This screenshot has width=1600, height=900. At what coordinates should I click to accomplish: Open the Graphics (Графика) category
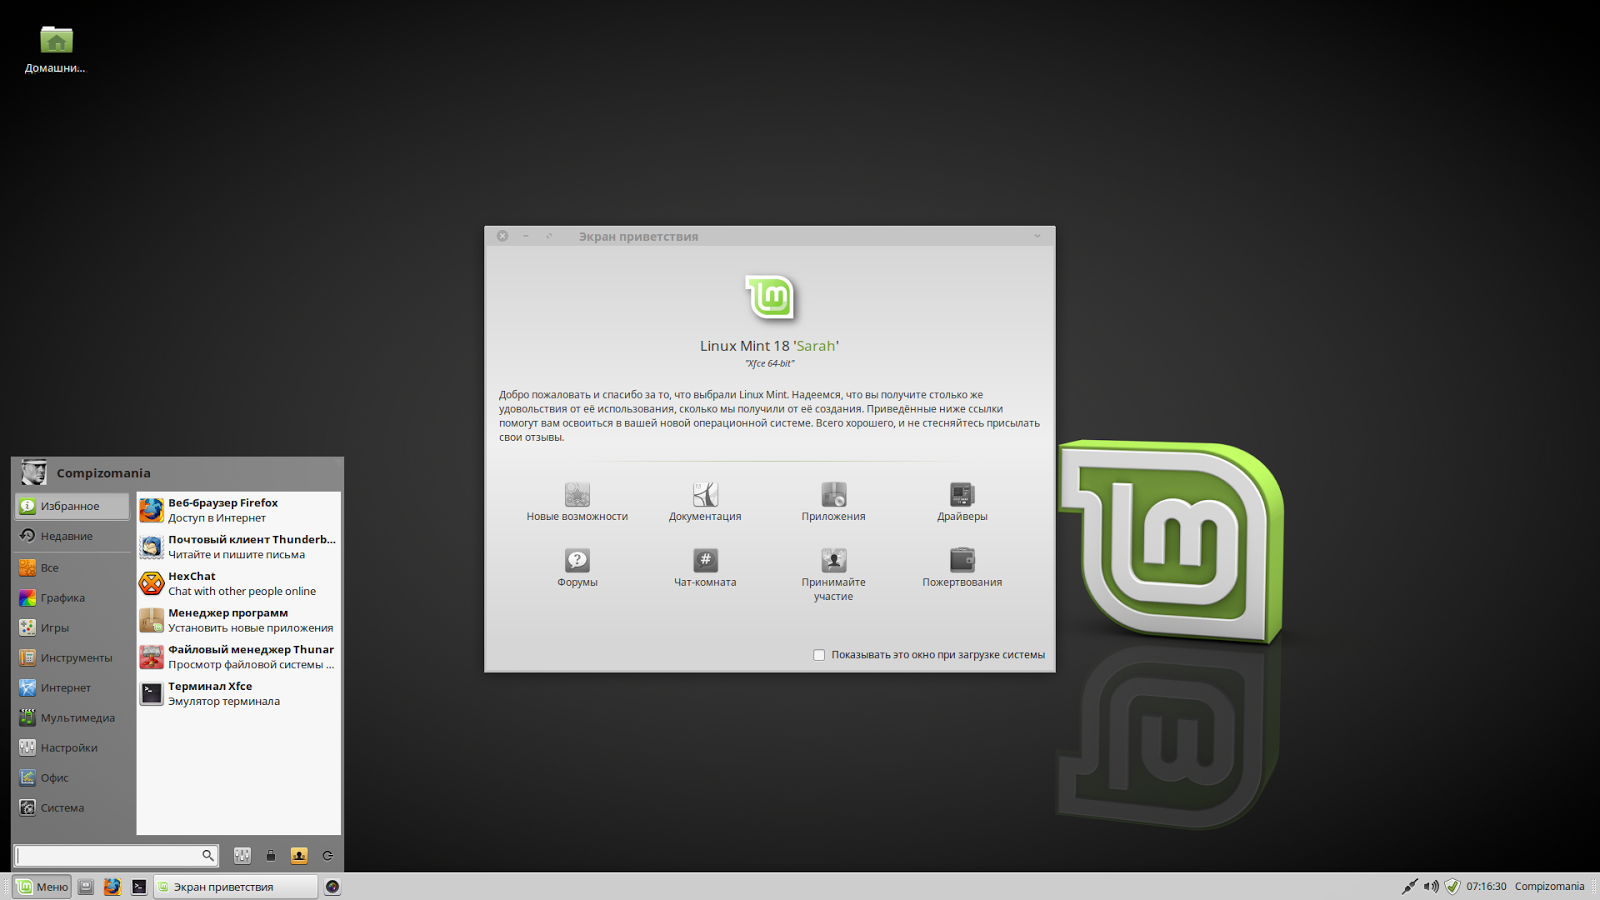pos(73,598)
